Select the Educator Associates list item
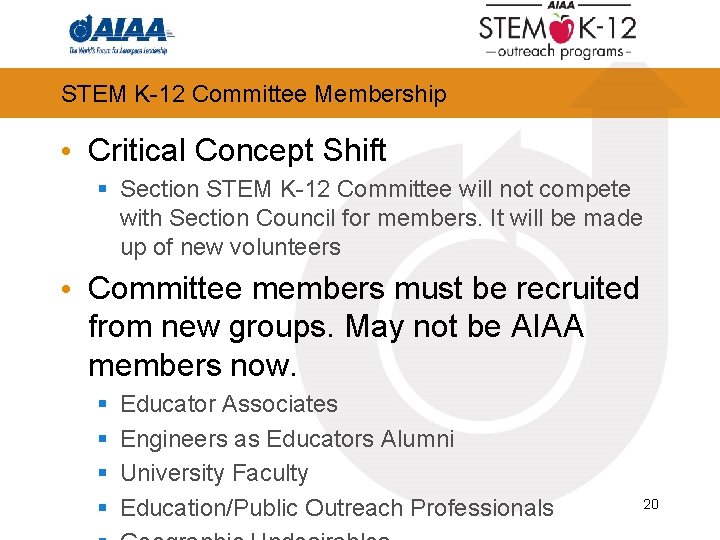720x540 pixels. [x=229, y=404]
